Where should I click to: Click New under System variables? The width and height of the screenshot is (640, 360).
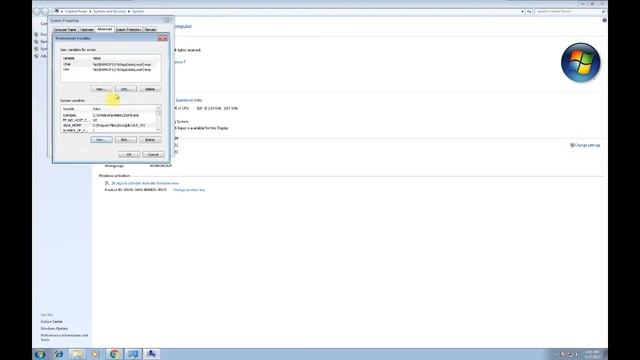101,140
